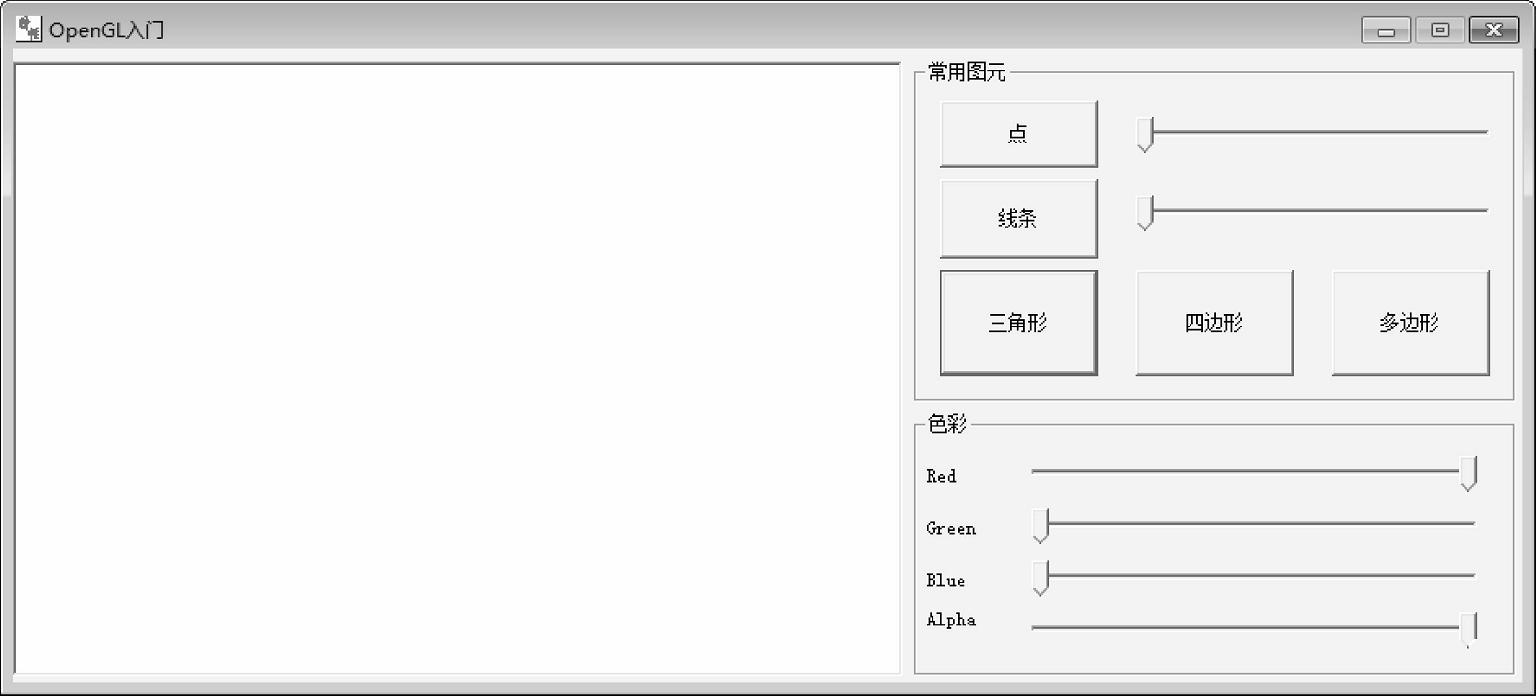Minimize the OpenGL入门 window

coord(1386,31)
